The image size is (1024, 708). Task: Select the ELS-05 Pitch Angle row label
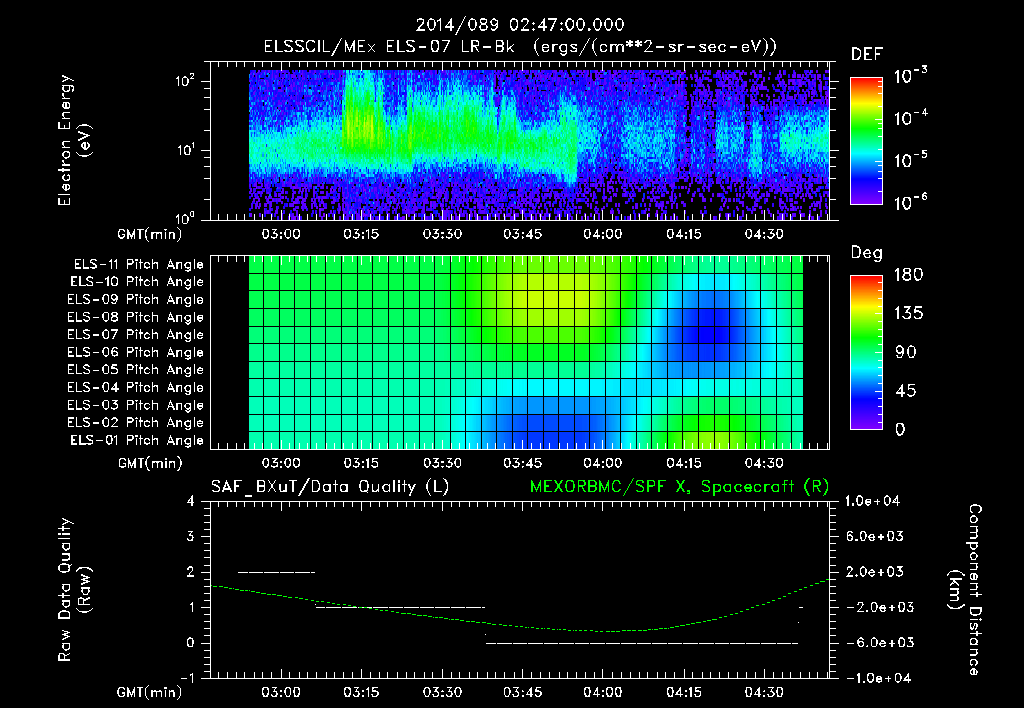pos(136,370)
